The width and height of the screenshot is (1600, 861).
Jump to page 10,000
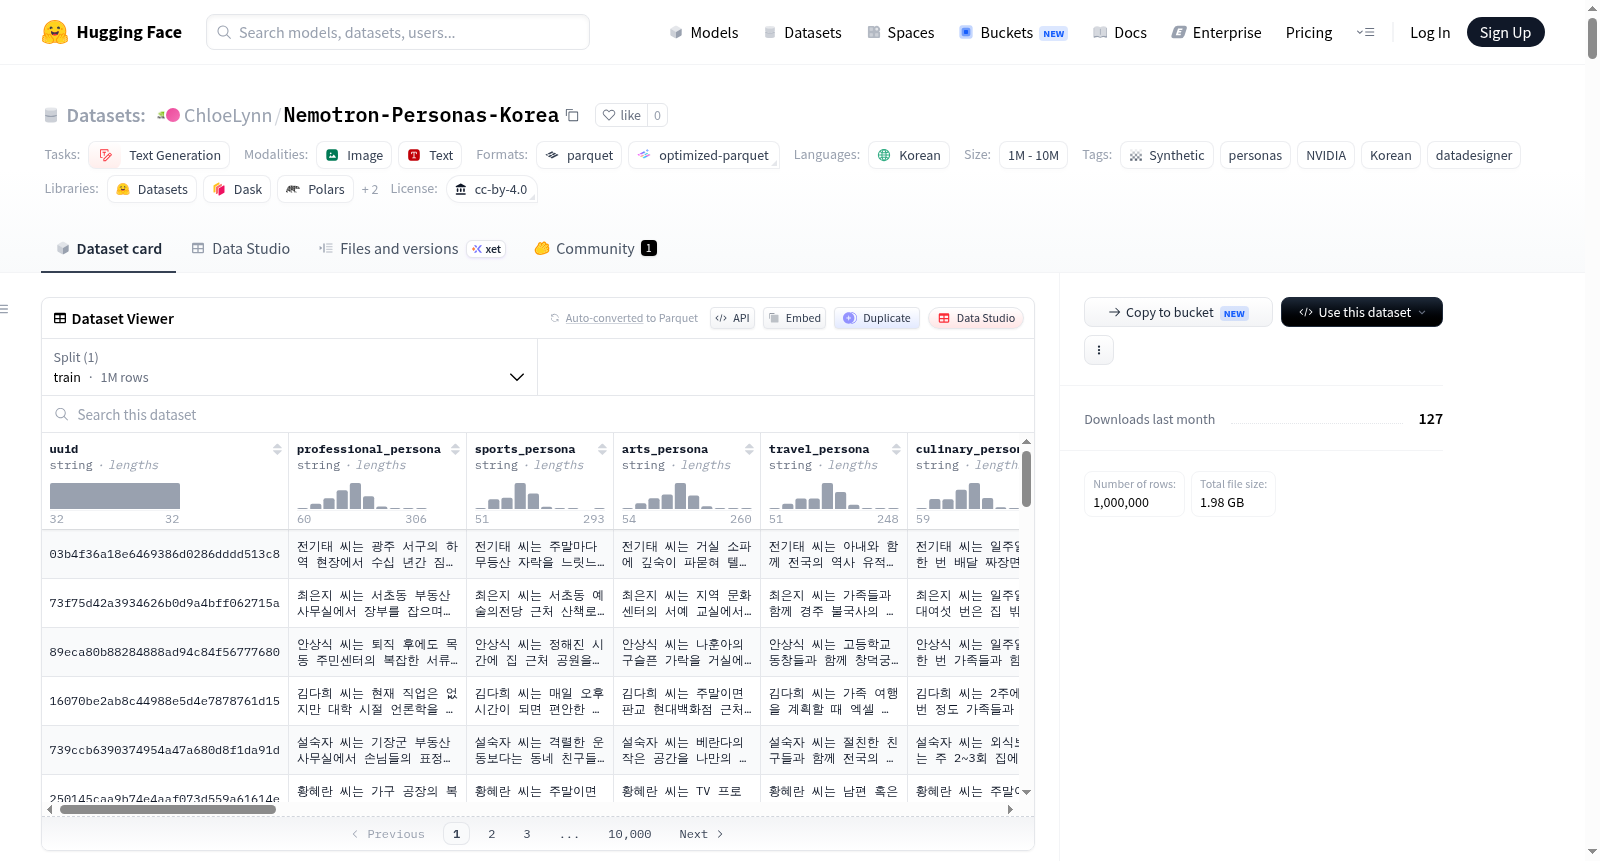(630, 834)
